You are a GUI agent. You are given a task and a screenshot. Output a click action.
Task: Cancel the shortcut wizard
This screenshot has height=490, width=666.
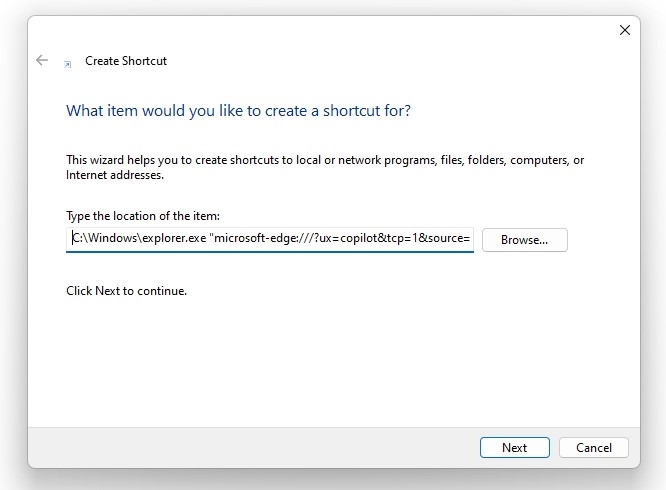click(594, 448)
